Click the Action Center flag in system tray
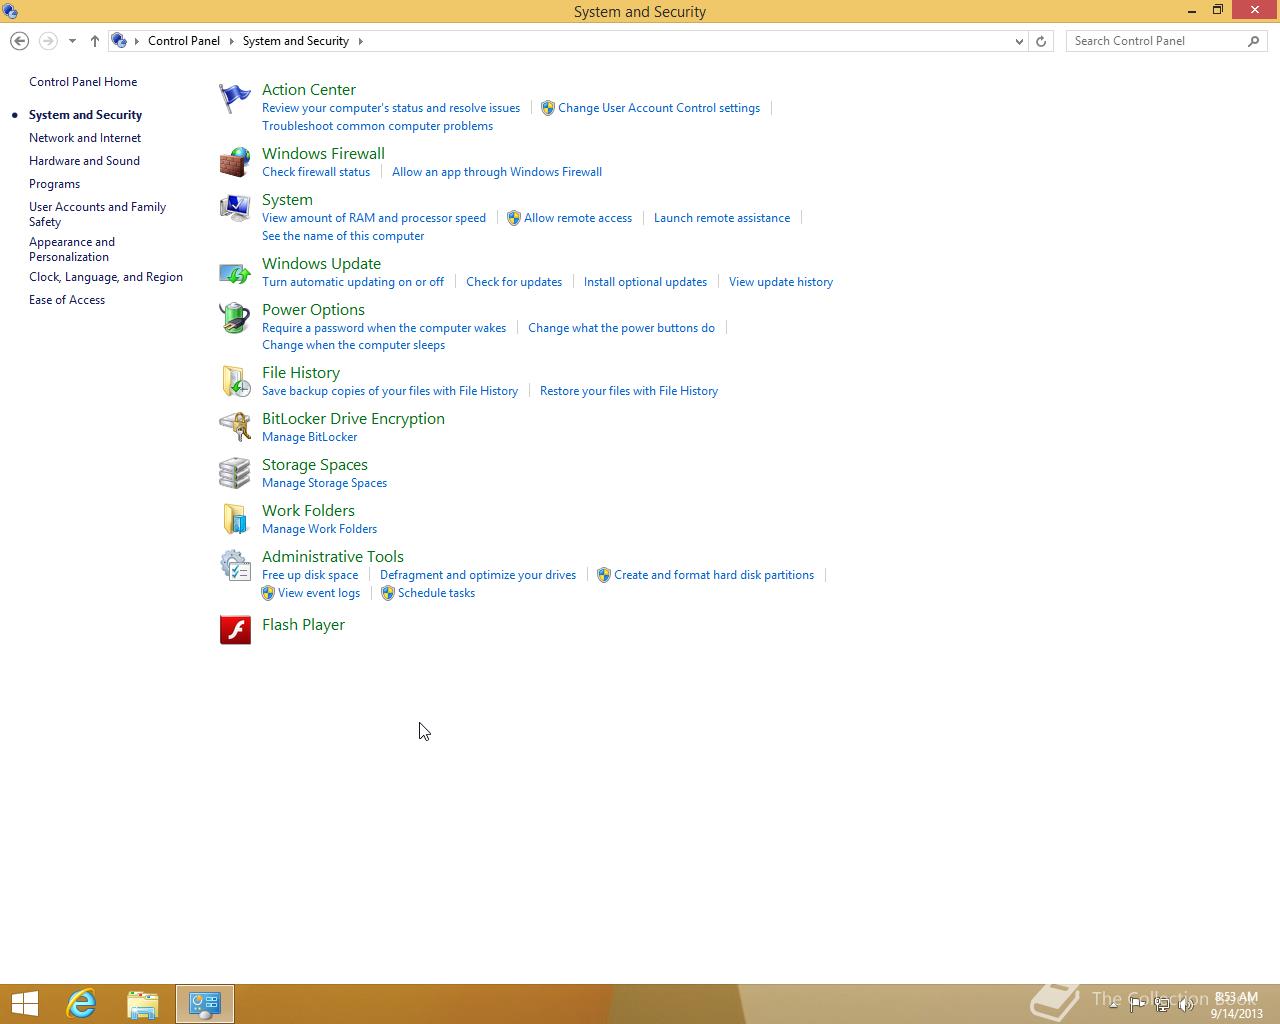Viewport: 1280px width, 1024px height. [1138, 1005]
